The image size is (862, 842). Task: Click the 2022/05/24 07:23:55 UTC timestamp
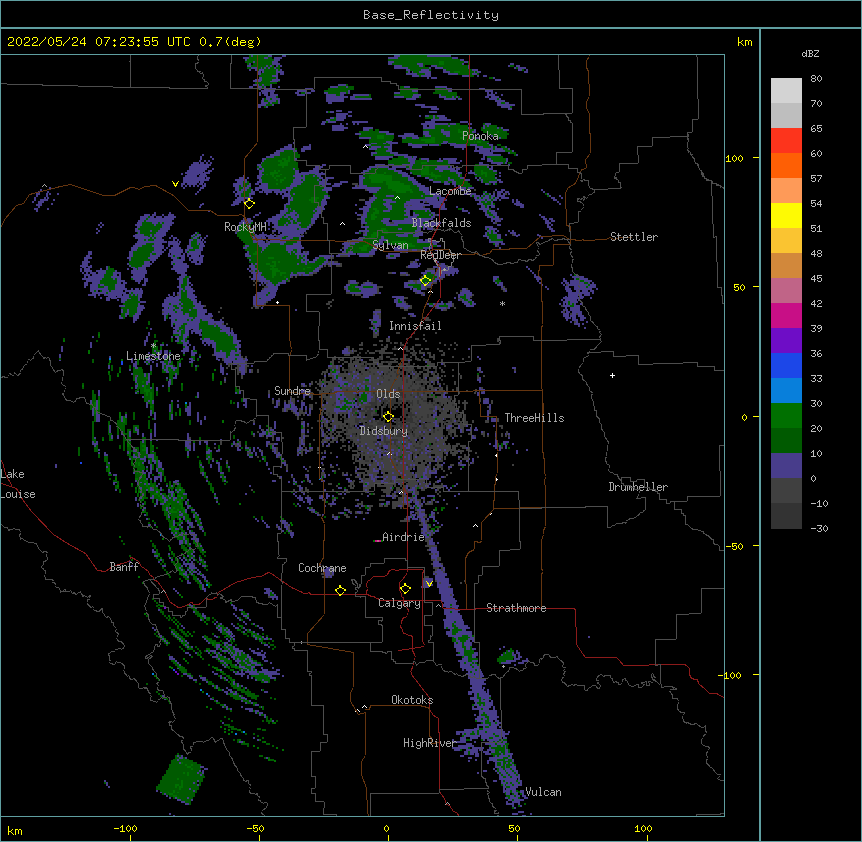coord(89,42)
